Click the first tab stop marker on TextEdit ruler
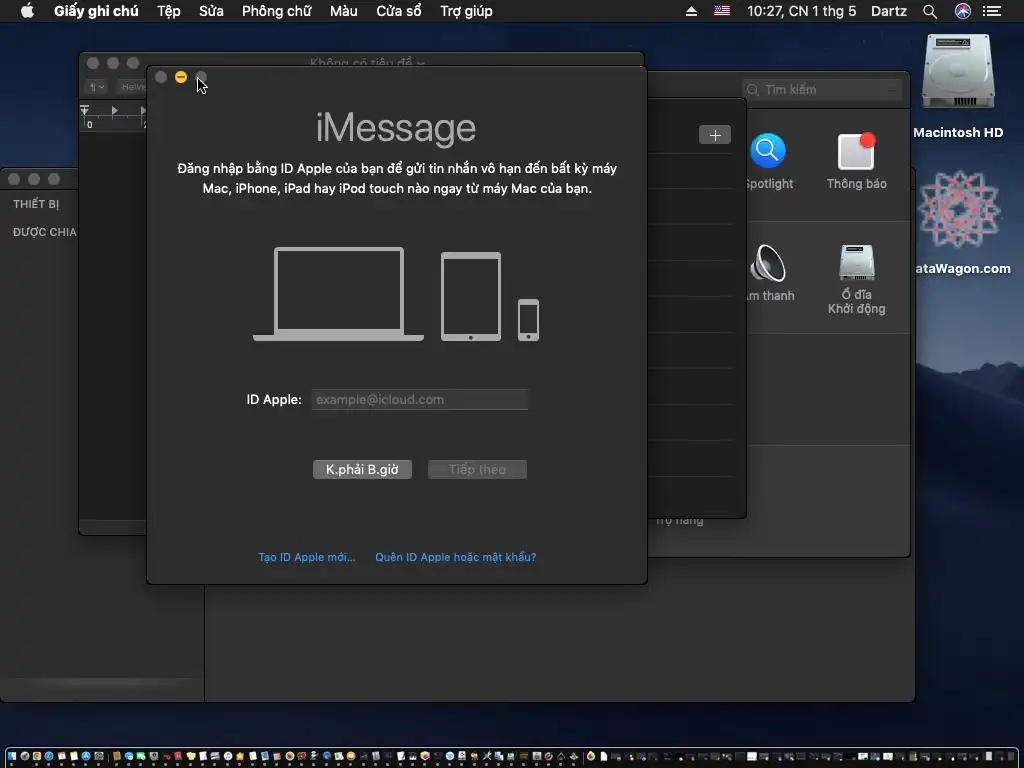 coord(114,110)
